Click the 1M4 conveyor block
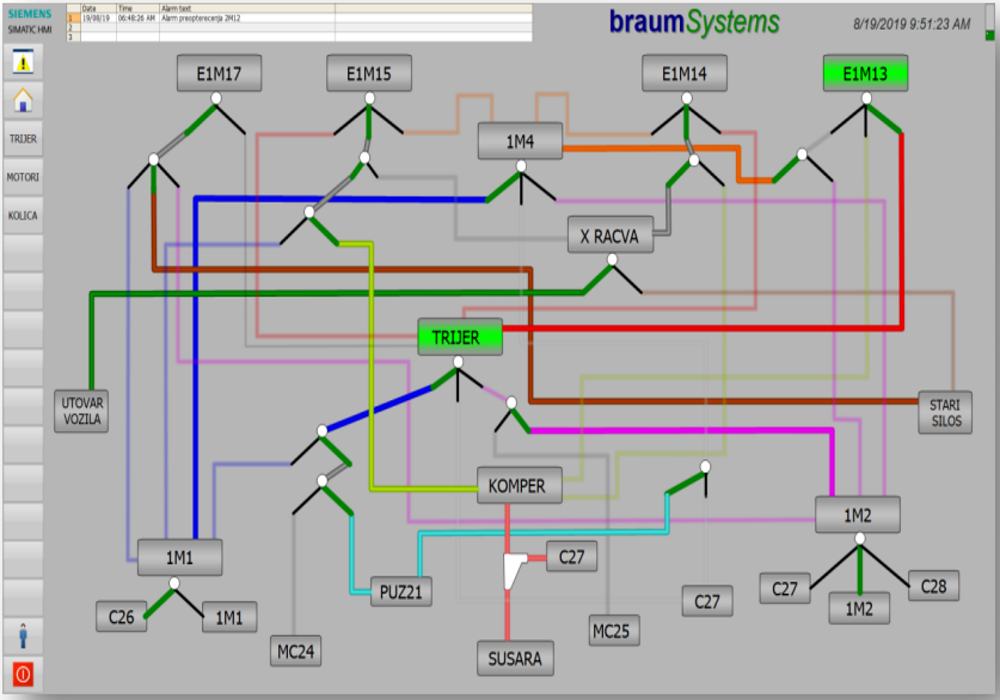1000x700 pixels. pyautogui.click(x=519, y=142)
